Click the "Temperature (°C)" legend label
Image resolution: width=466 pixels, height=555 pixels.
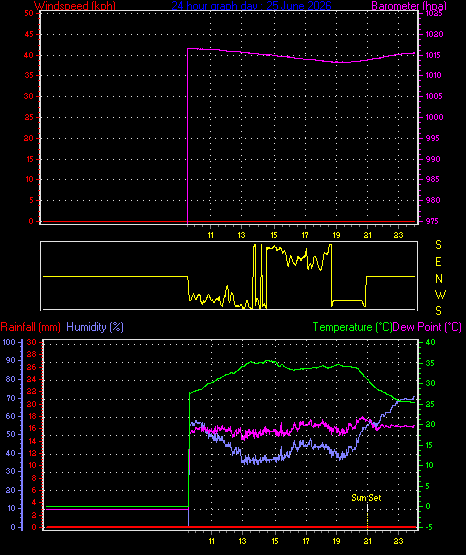click(352, 327)
